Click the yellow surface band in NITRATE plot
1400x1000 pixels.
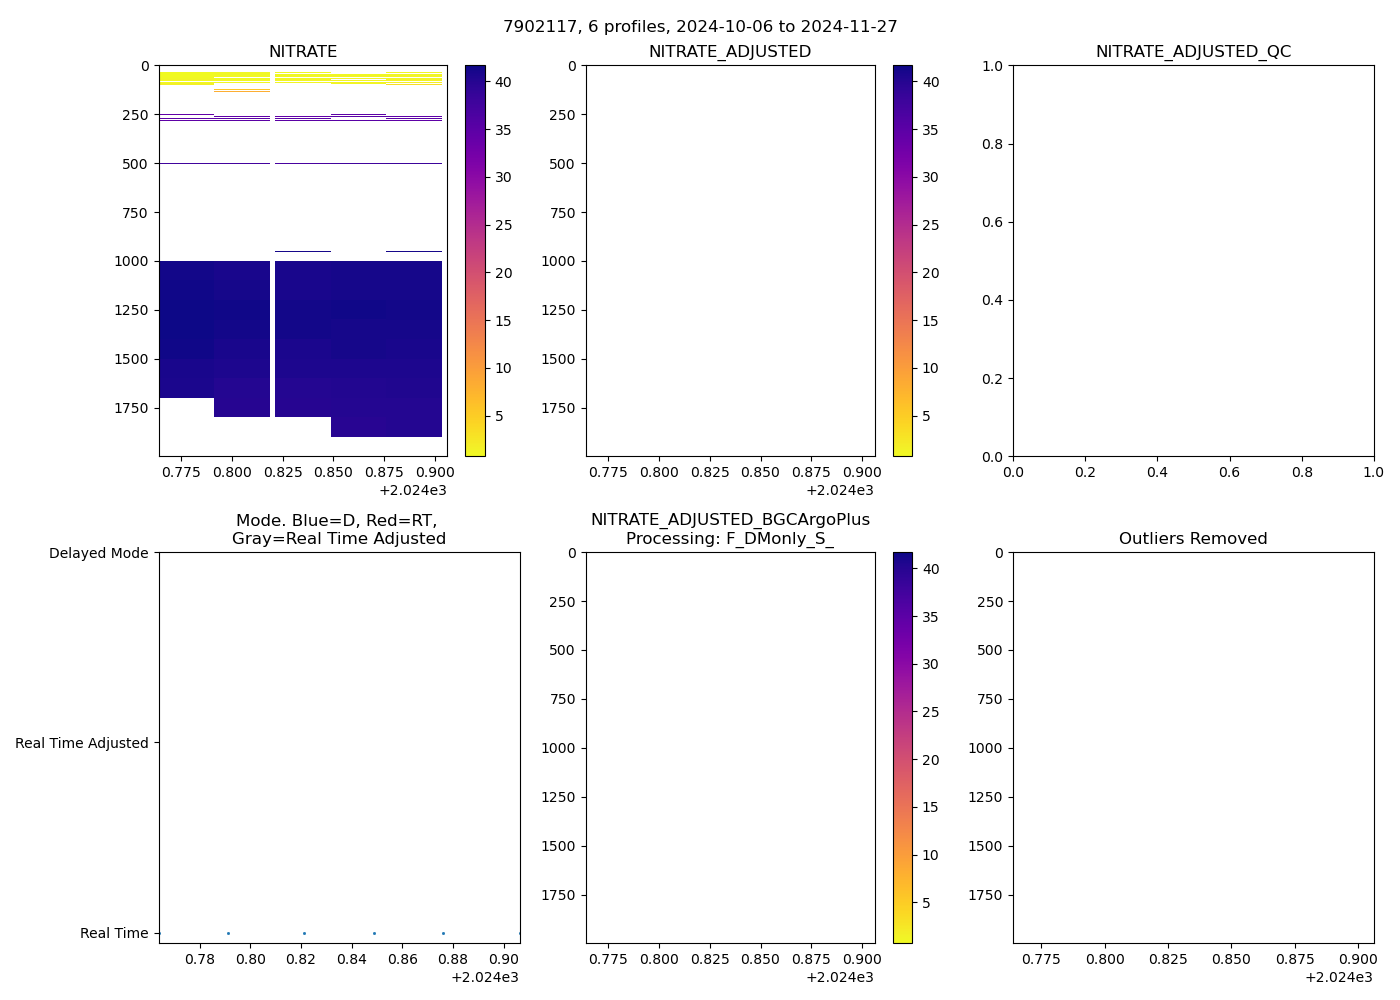186,78
